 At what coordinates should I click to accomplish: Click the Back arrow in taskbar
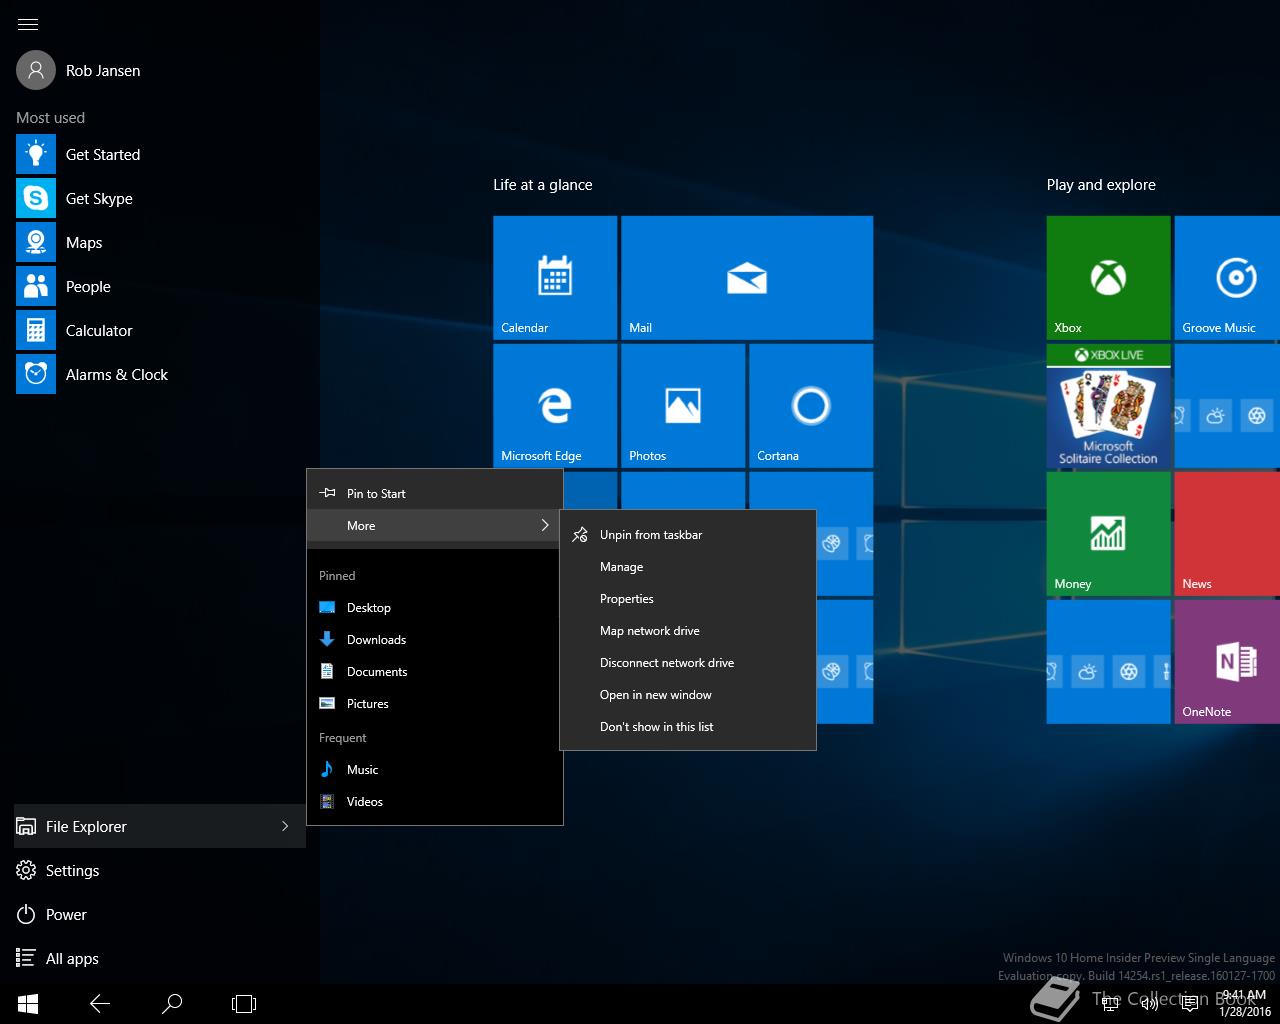100,1003
